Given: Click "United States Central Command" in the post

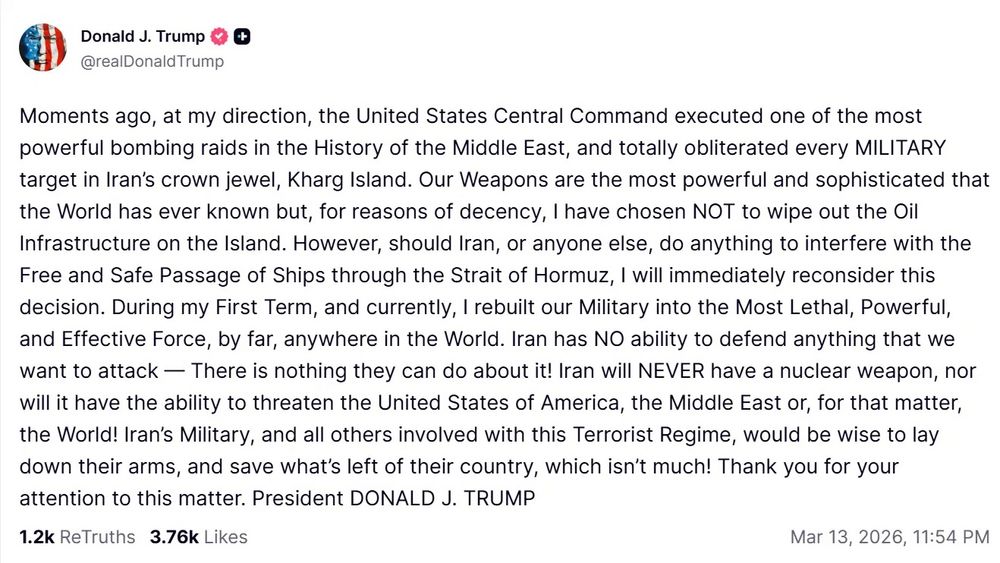Looking at the screenshot, I should tap(530, 116).
